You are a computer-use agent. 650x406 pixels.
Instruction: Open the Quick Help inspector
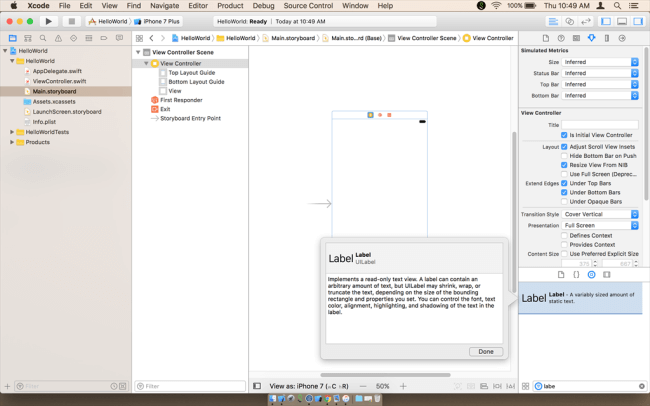point(561,38)
